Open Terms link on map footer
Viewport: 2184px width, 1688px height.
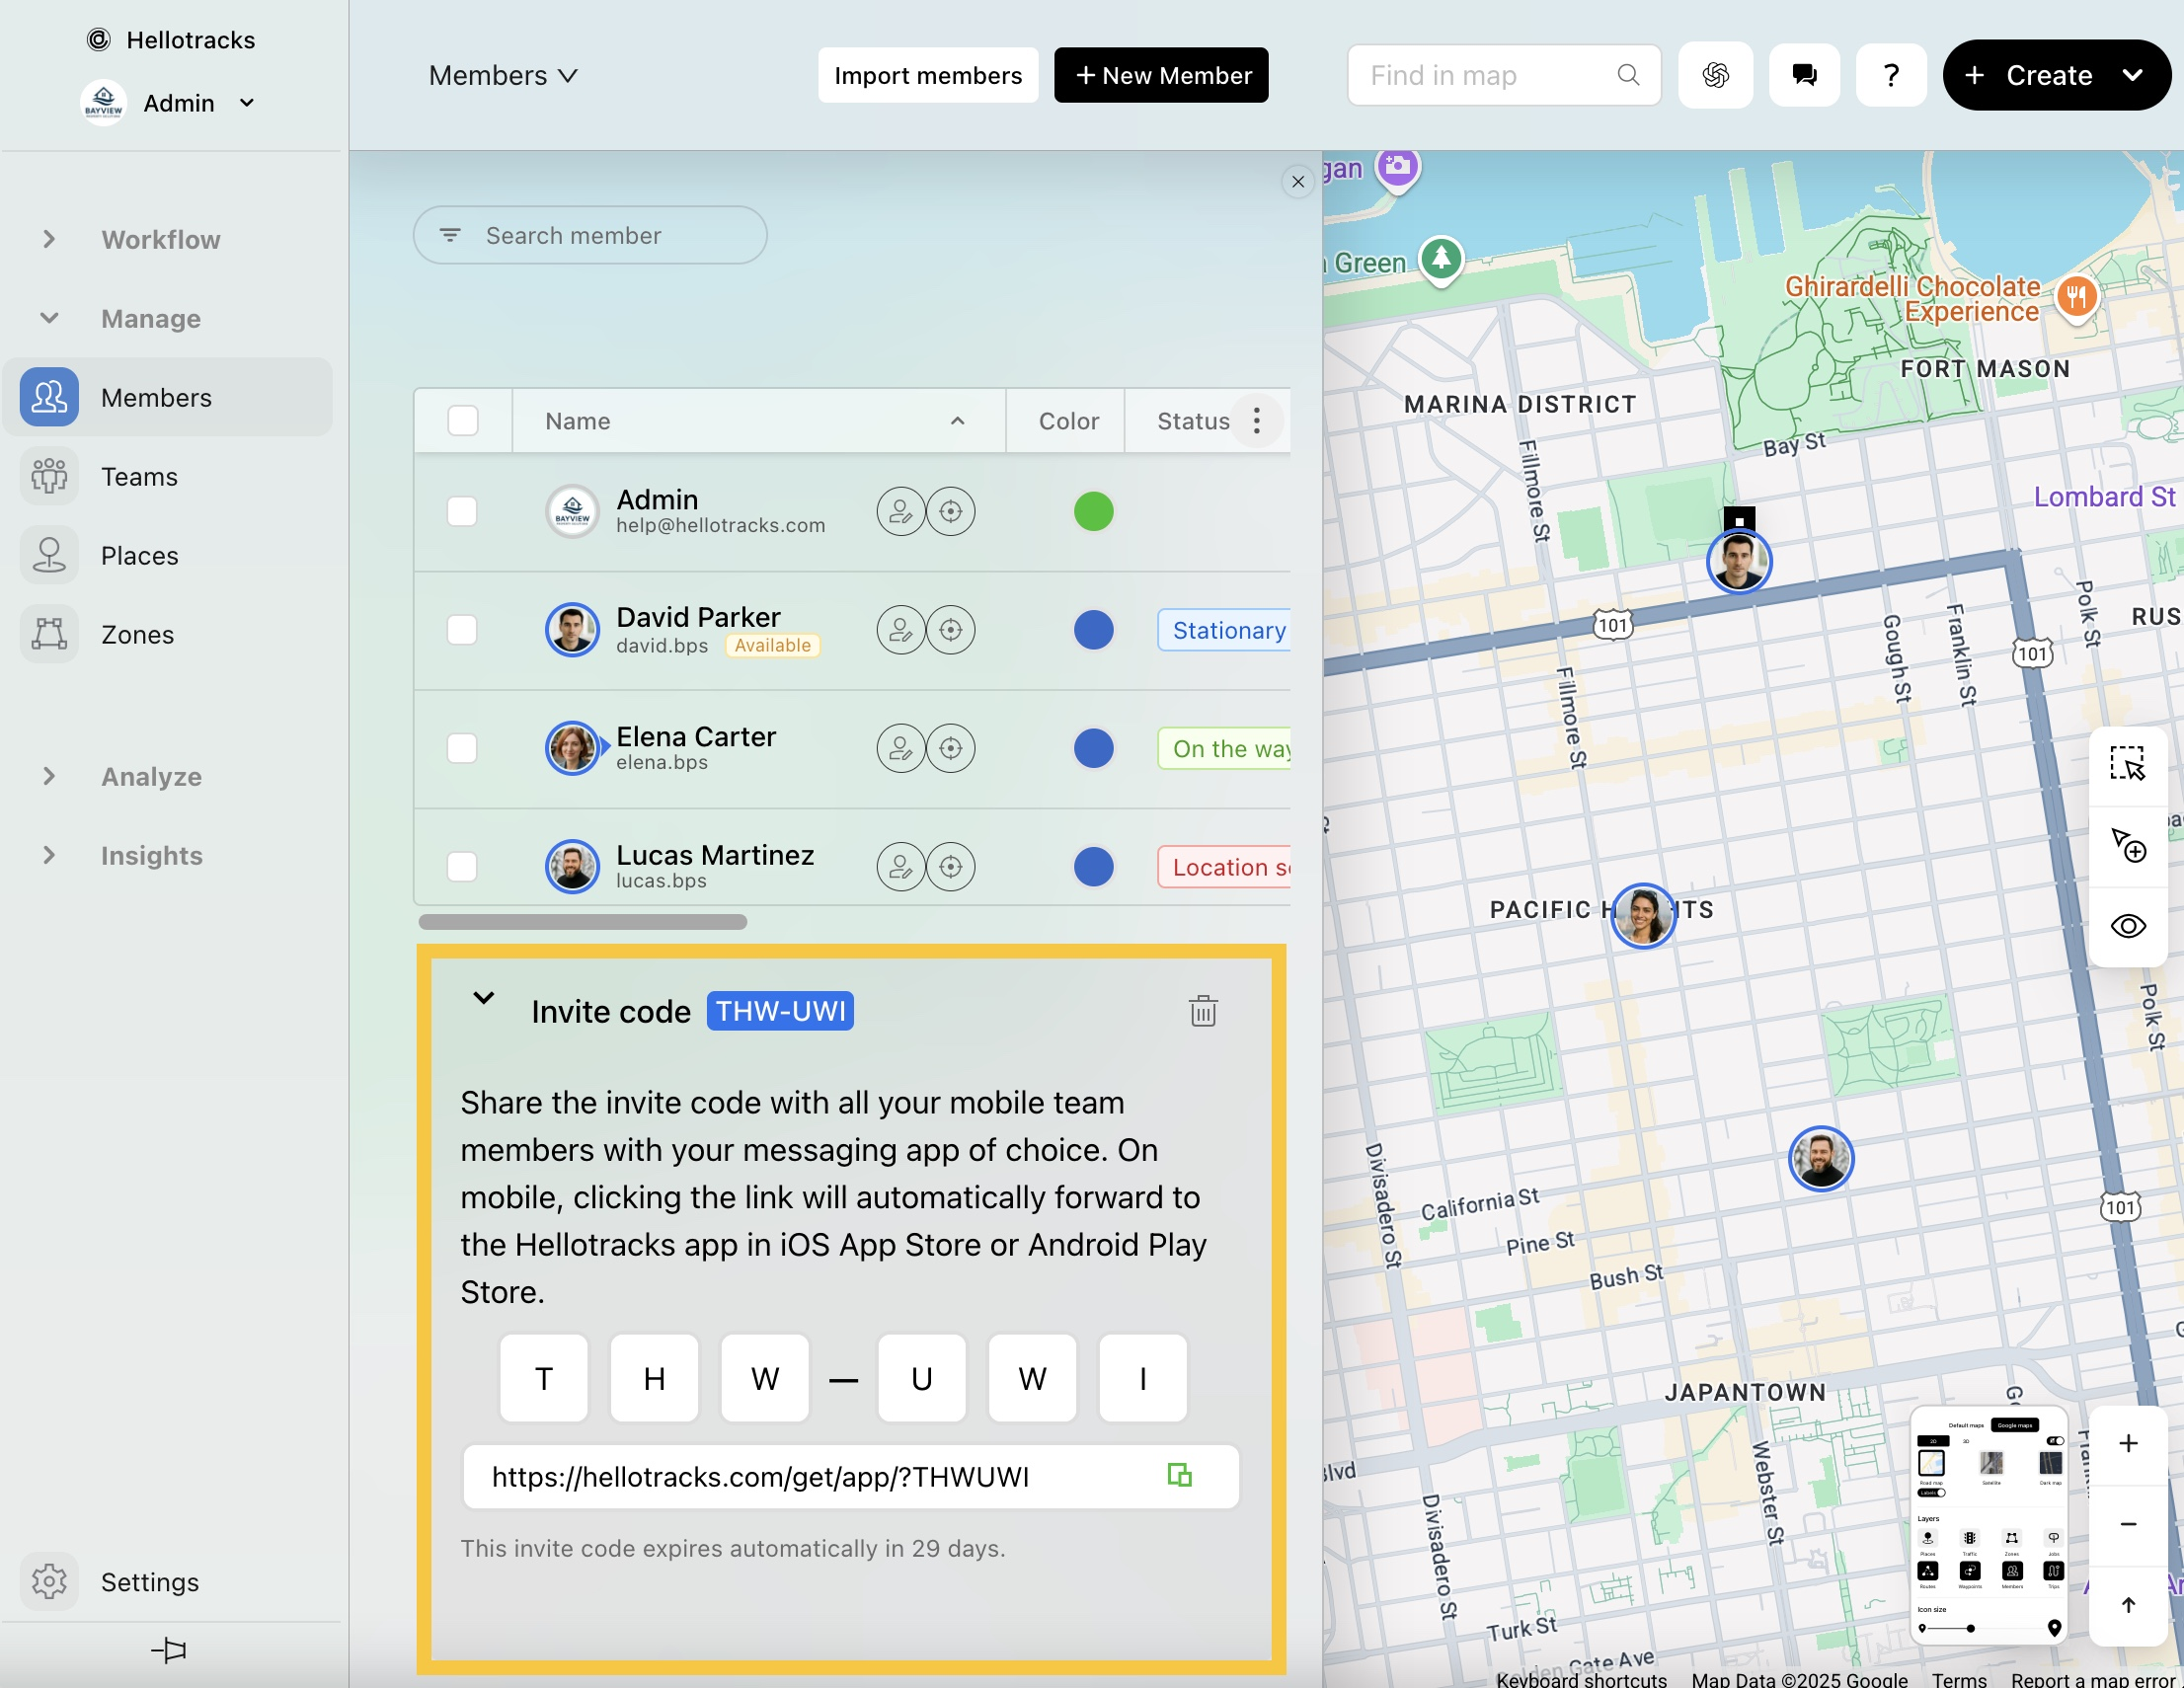[1959, 1679]
